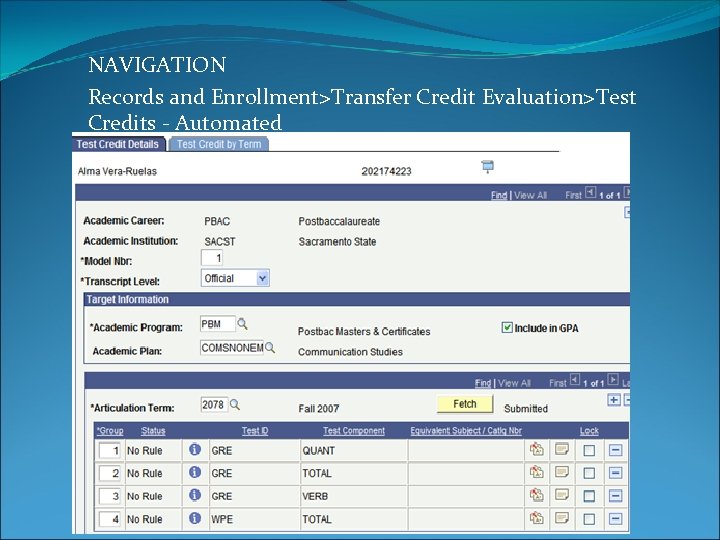
Task: Switch to Test Credit Details tab
Action: coord(118,144)
